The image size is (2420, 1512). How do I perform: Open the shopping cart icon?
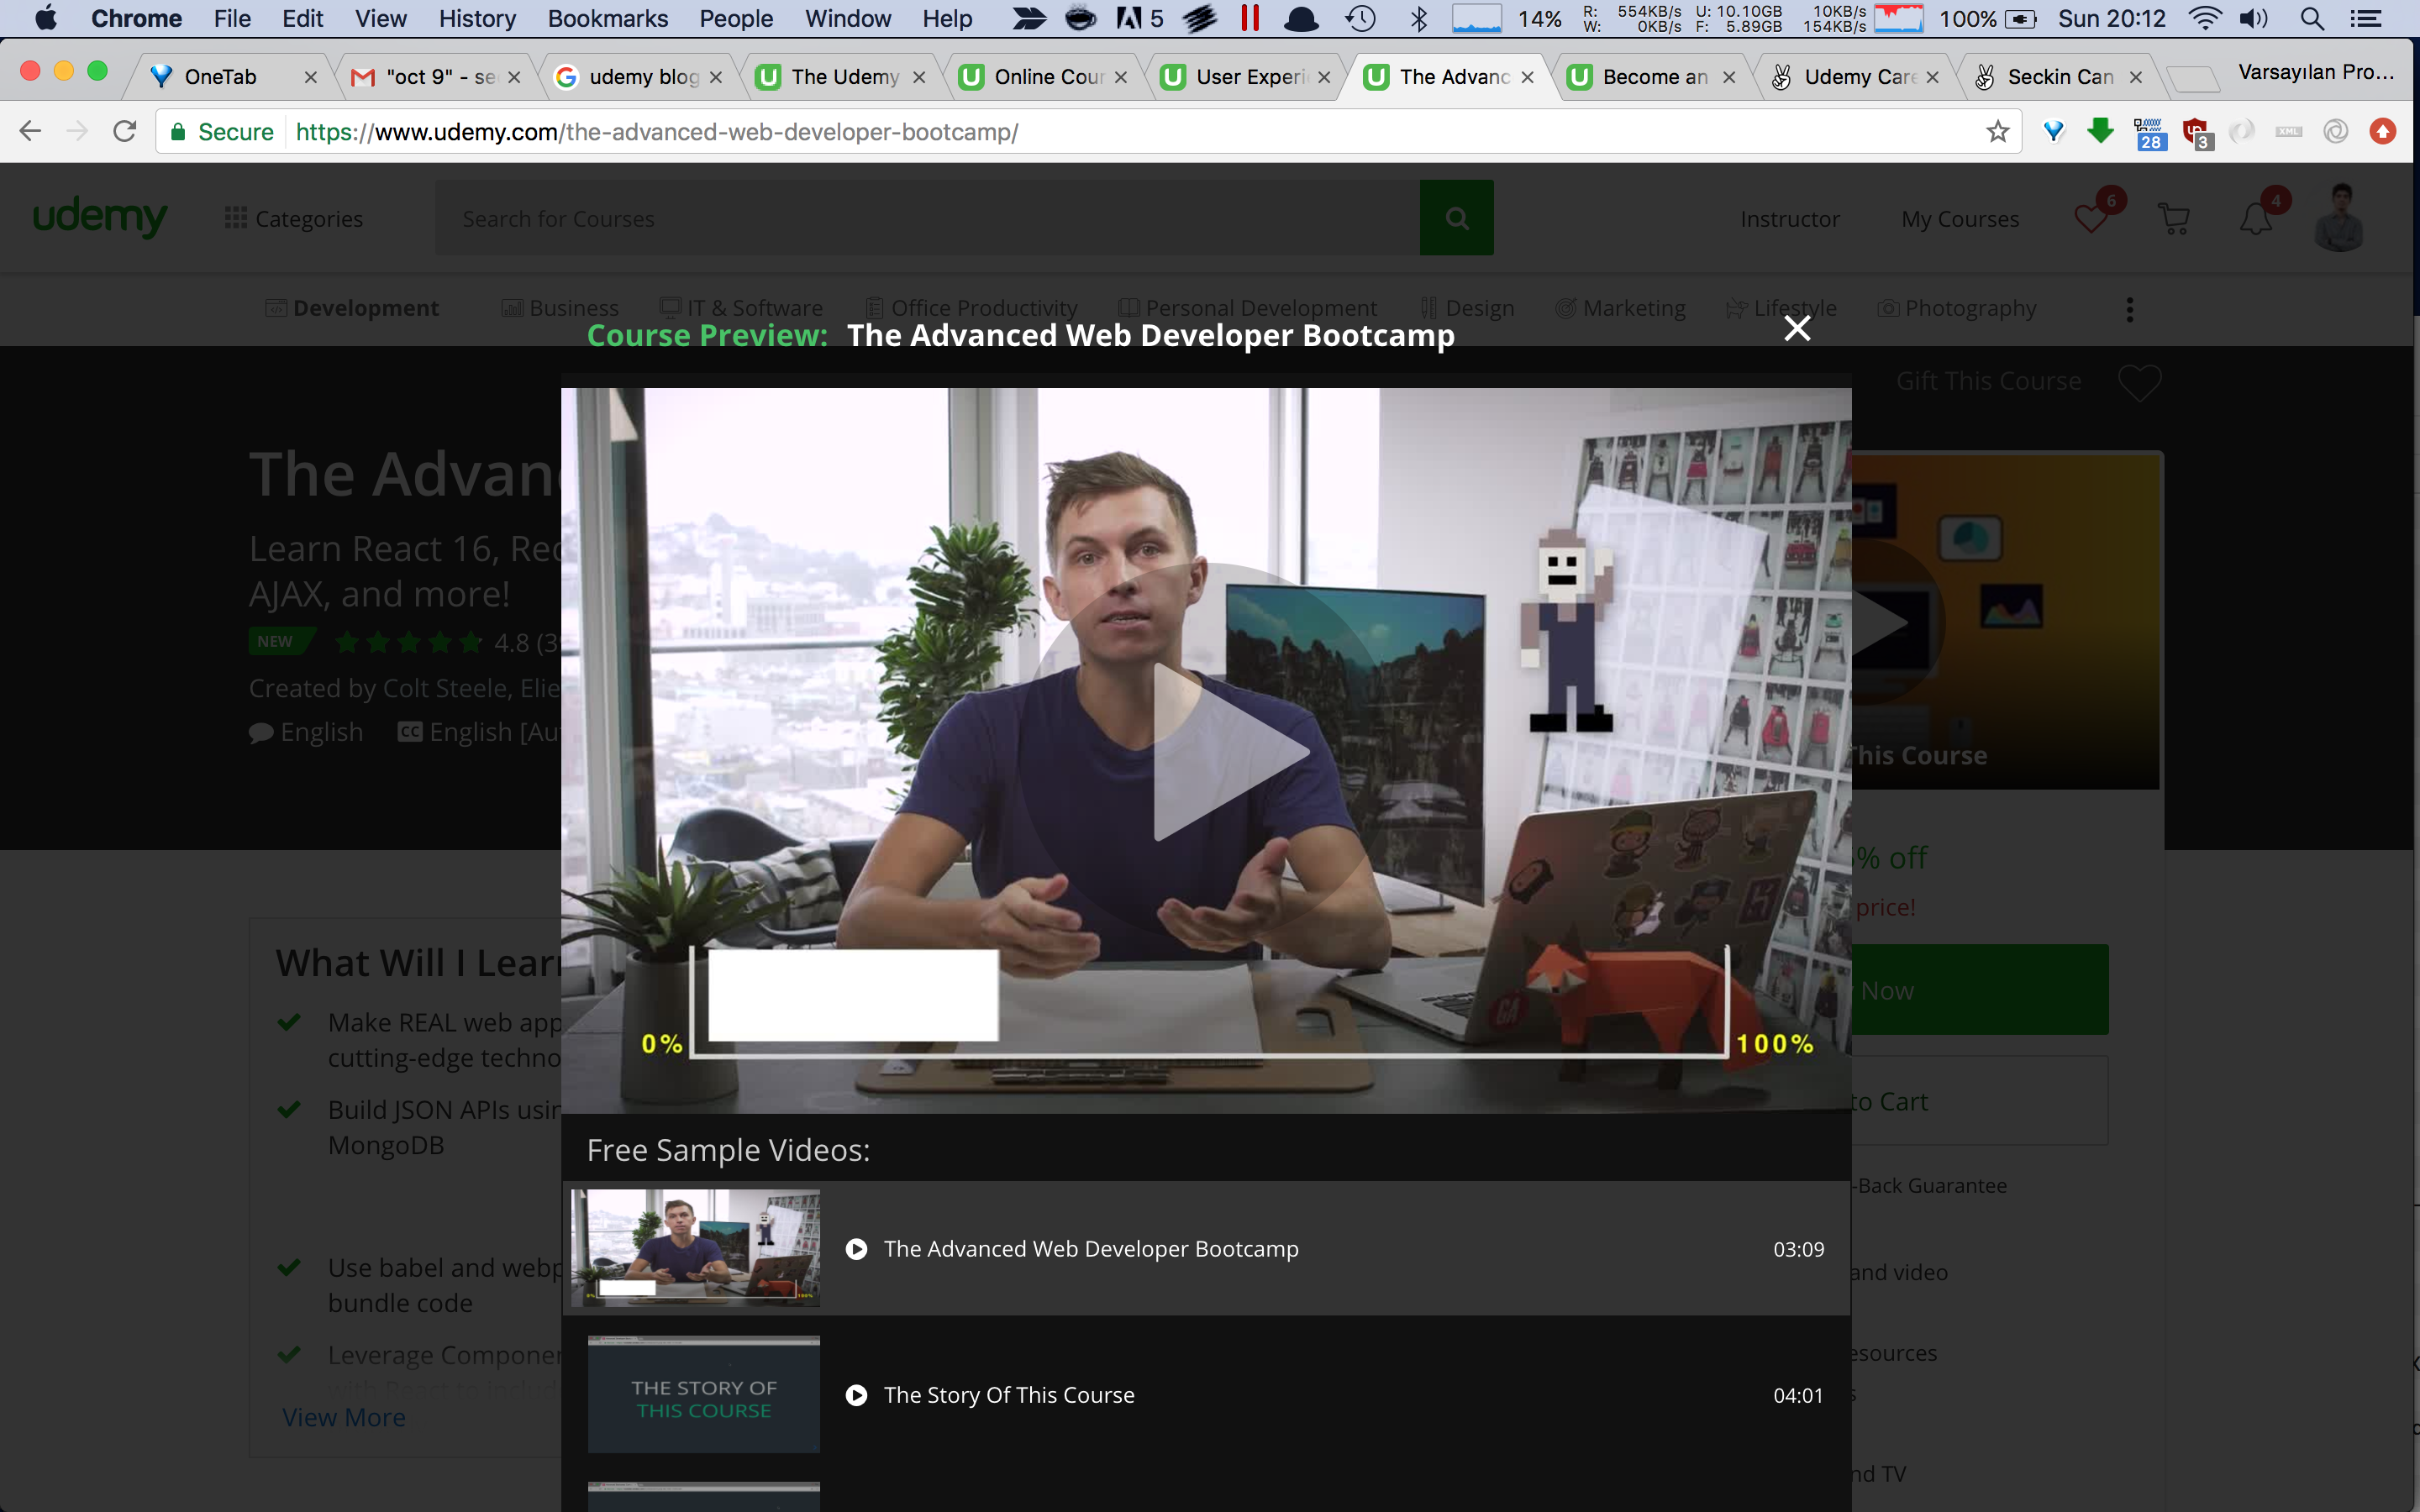[x=2174, y=218]
